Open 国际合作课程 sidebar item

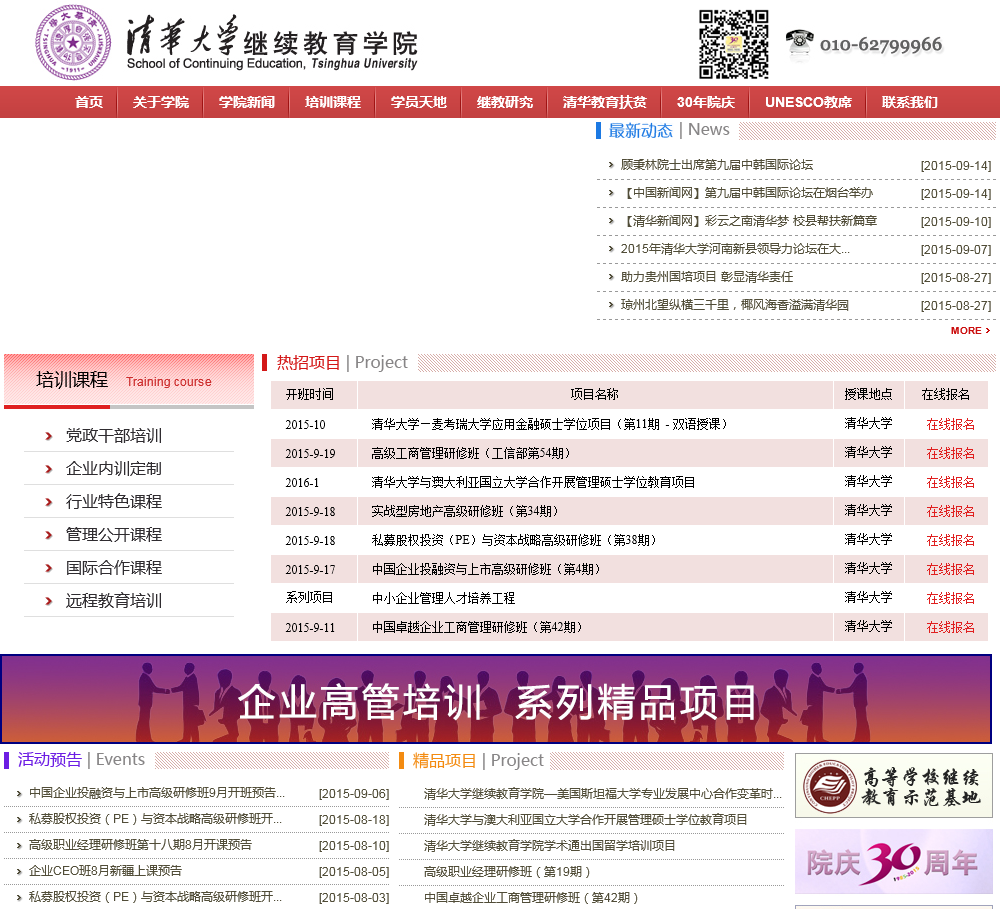114,568
